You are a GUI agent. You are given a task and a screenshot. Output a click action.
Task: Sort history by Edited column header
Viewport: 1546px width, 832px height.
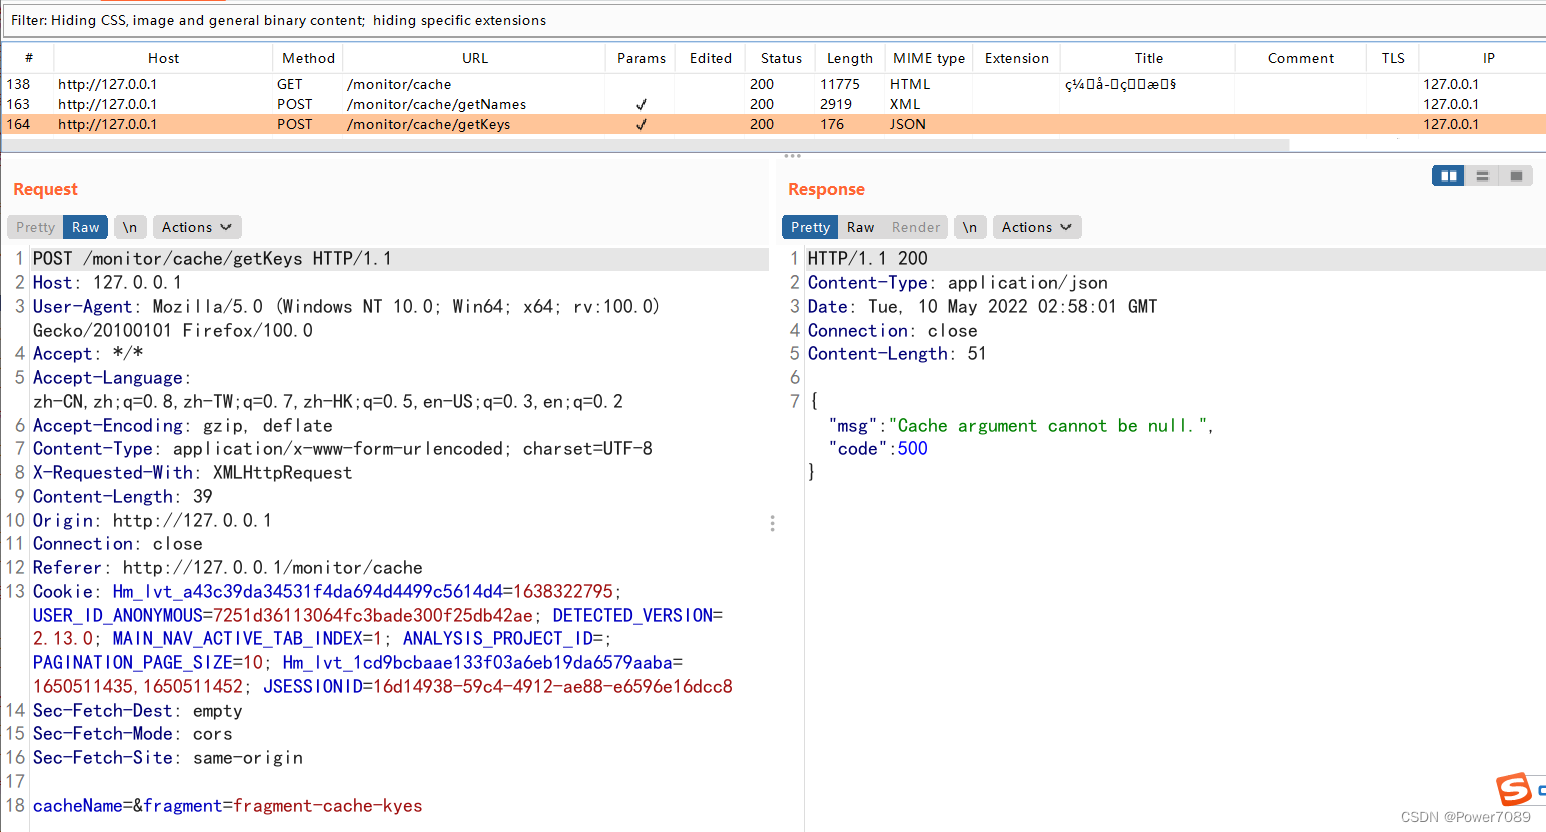(x=711, y=58)
